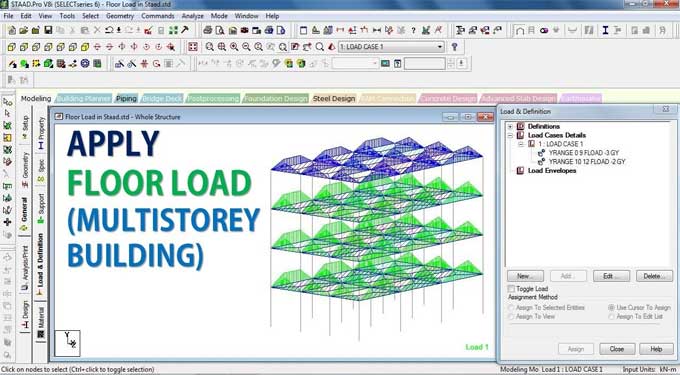680x375 pixels.
Task: Click the Edit... button
Action: point(611,276)
